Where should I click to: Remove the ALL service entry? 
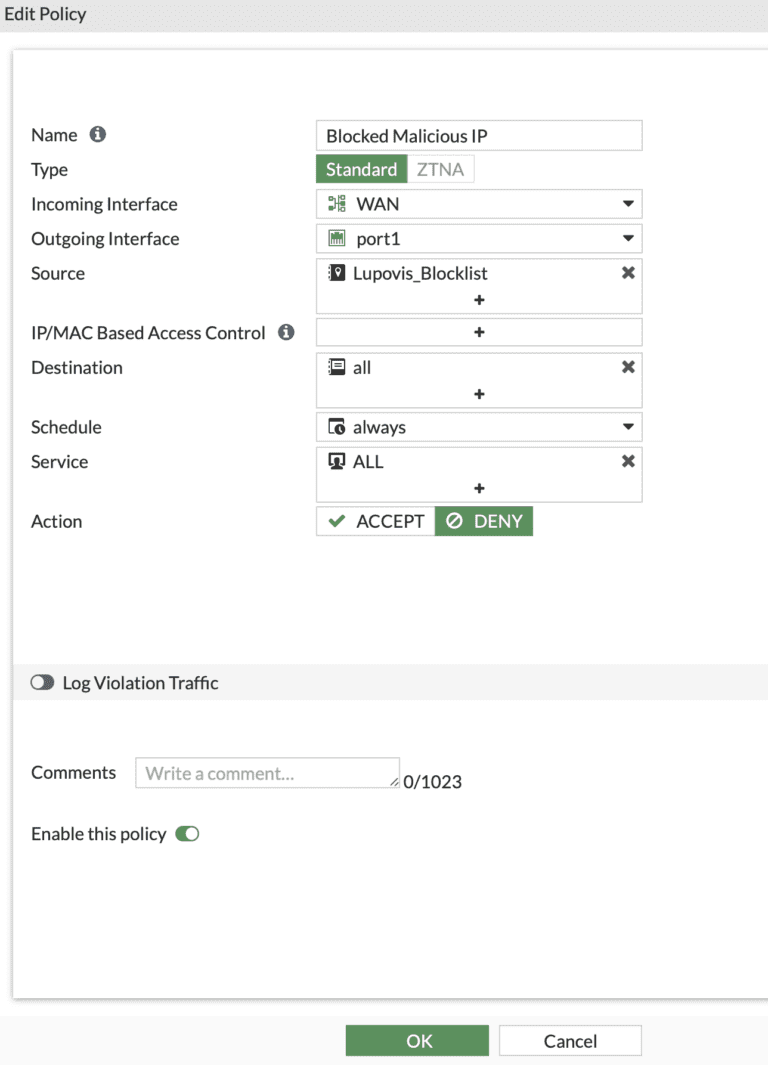[628, 461]
